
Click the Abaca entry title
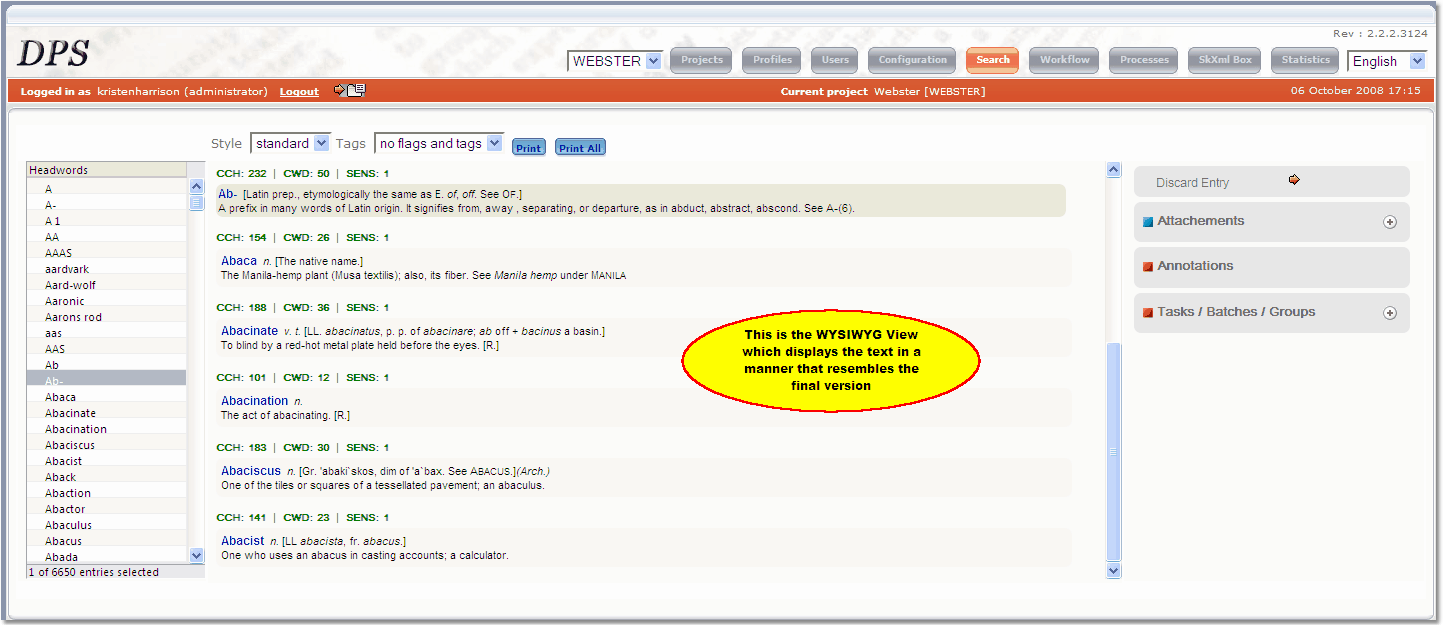[x=239, y=261]
